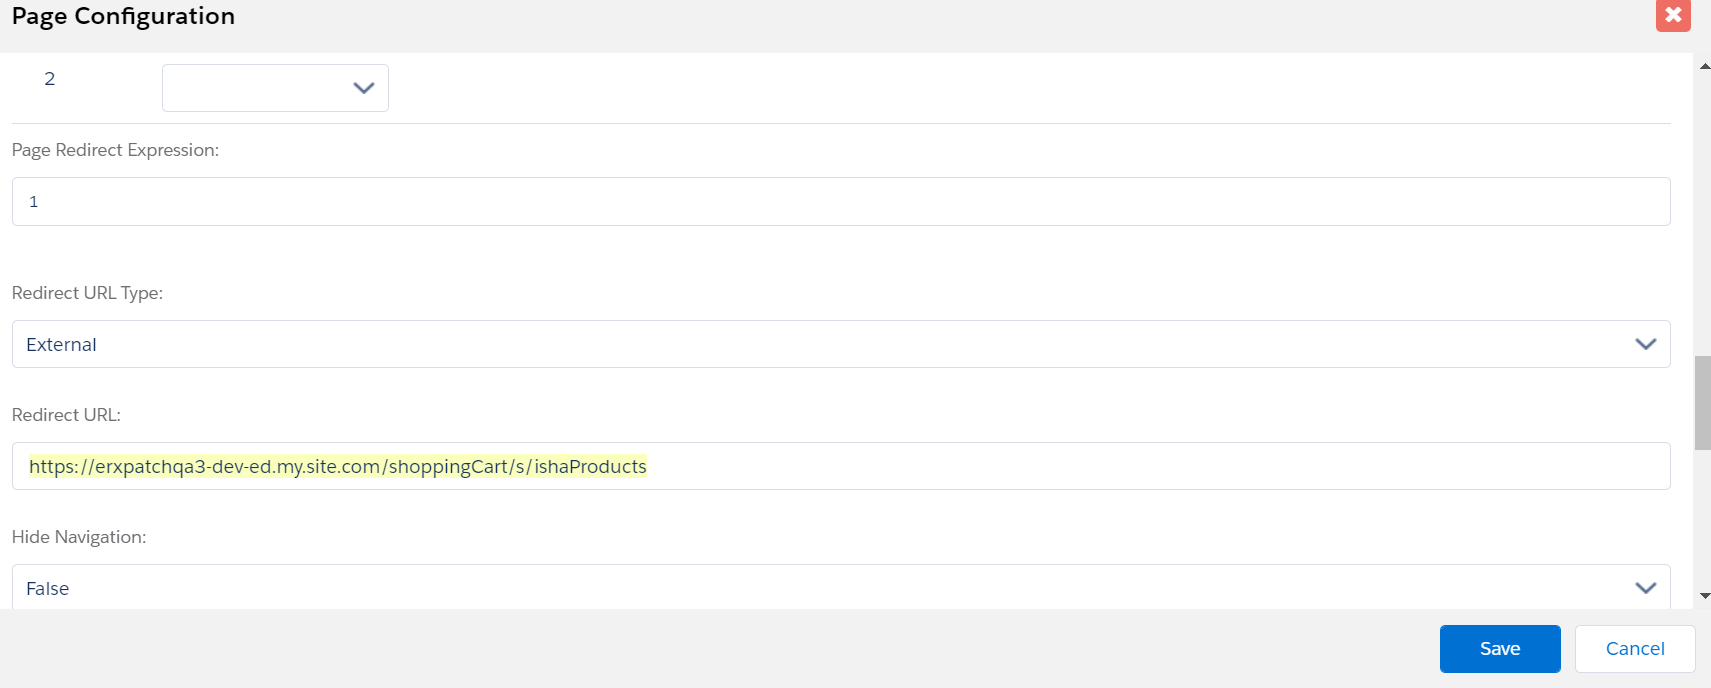Click the row number 2 text

click(49, 79)
